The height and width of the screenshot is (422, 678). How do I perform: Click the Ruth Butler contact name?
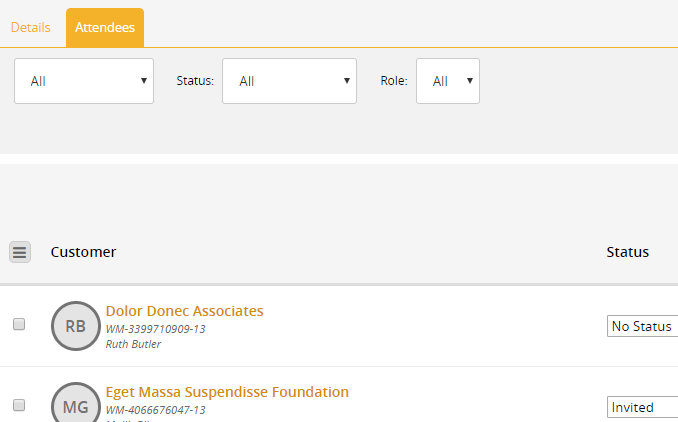point(133,344)
